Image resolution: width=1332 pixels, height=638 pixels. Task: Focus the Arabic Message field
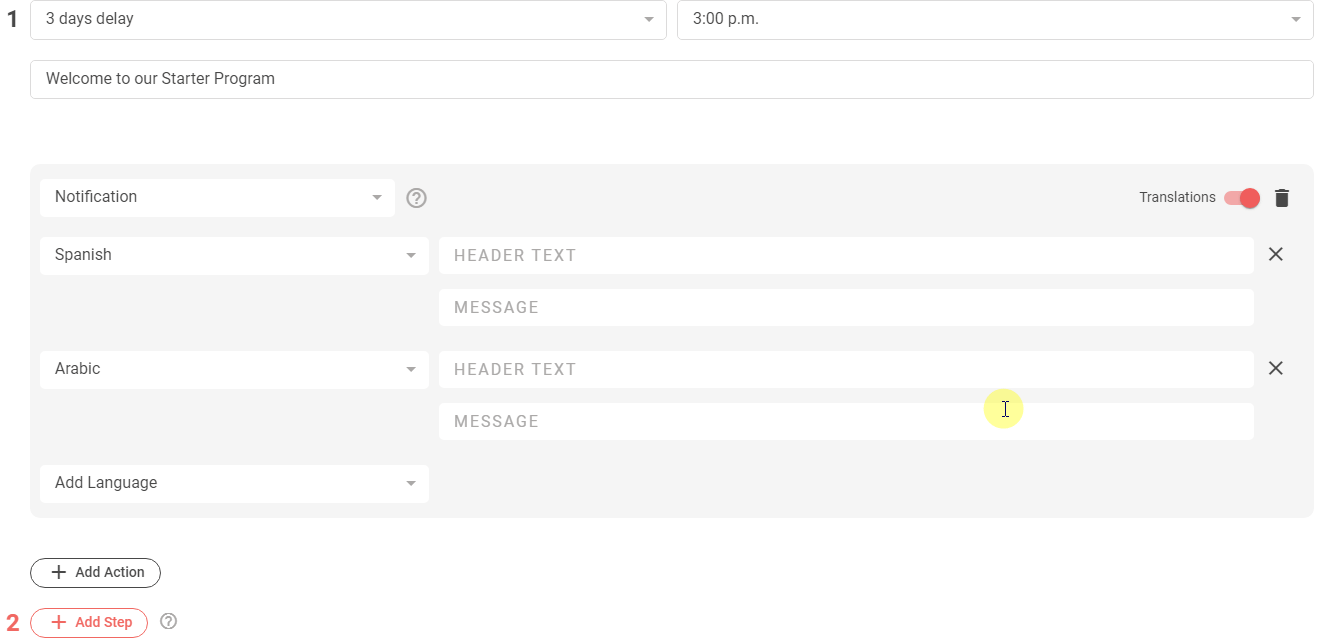(845, 422)
